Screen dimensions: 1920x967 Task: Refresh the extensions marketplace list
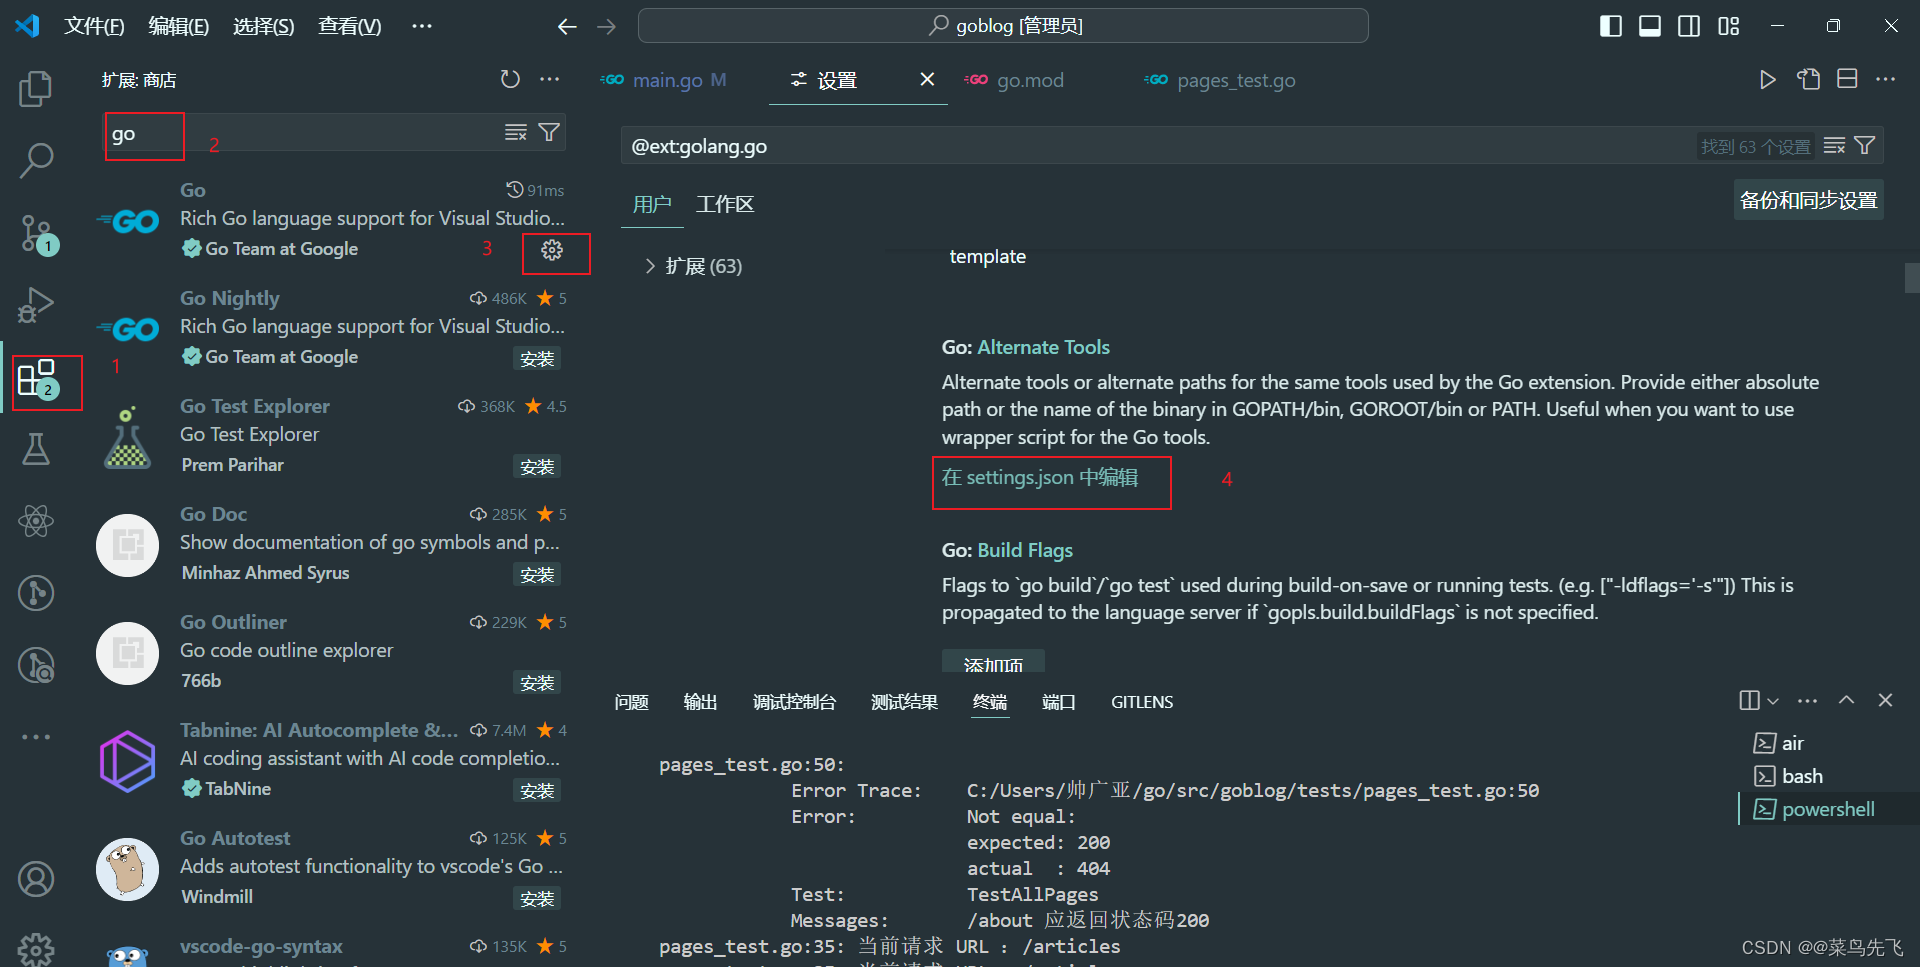(x=510, y=79)
